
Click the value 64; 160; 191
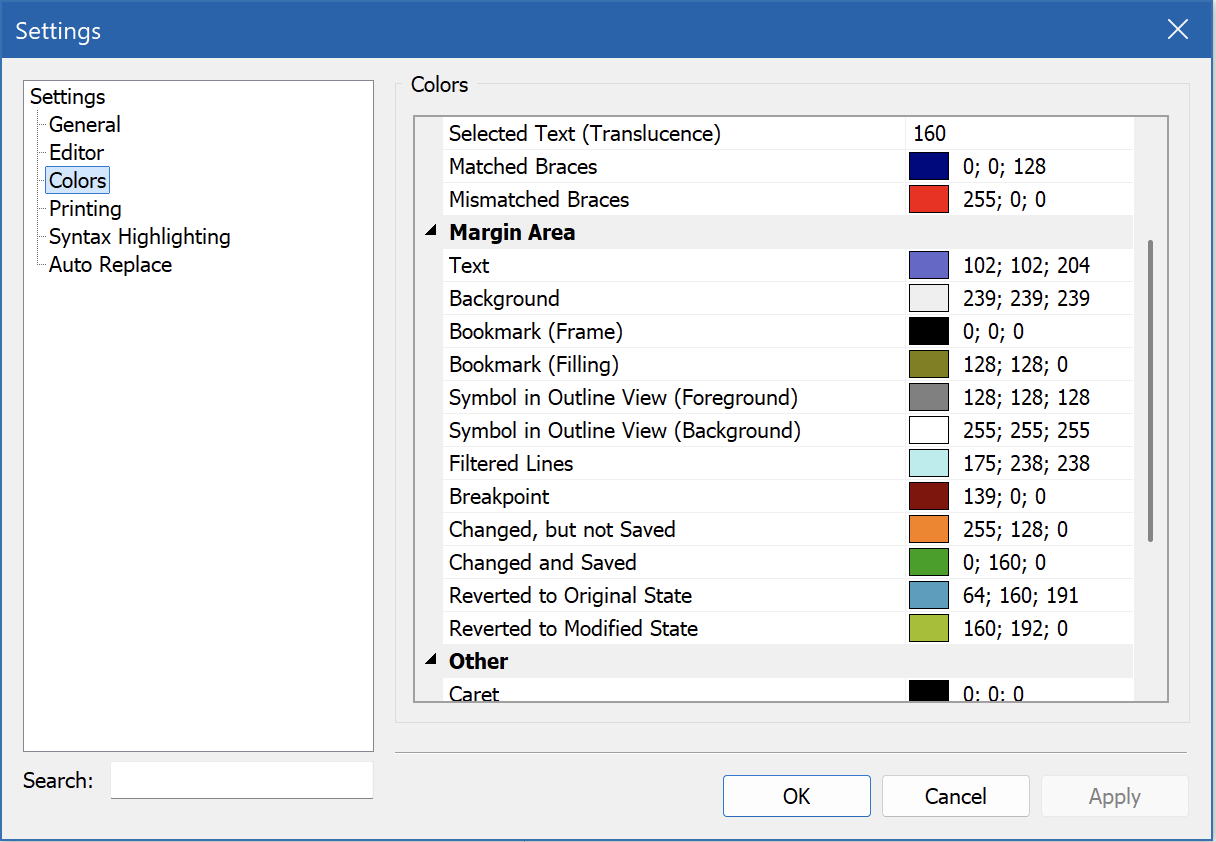click(x=1021, y=595)
